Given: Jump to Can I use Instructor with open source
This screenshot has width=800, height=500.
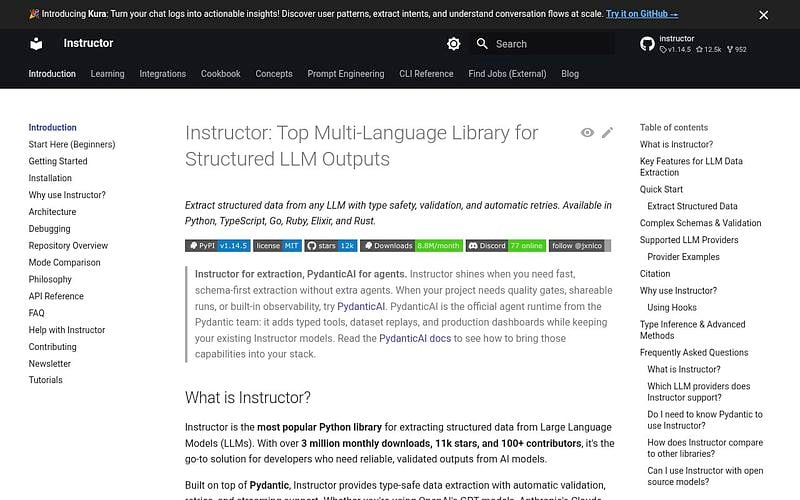Looking at the screenshot, I should [705, 476].
